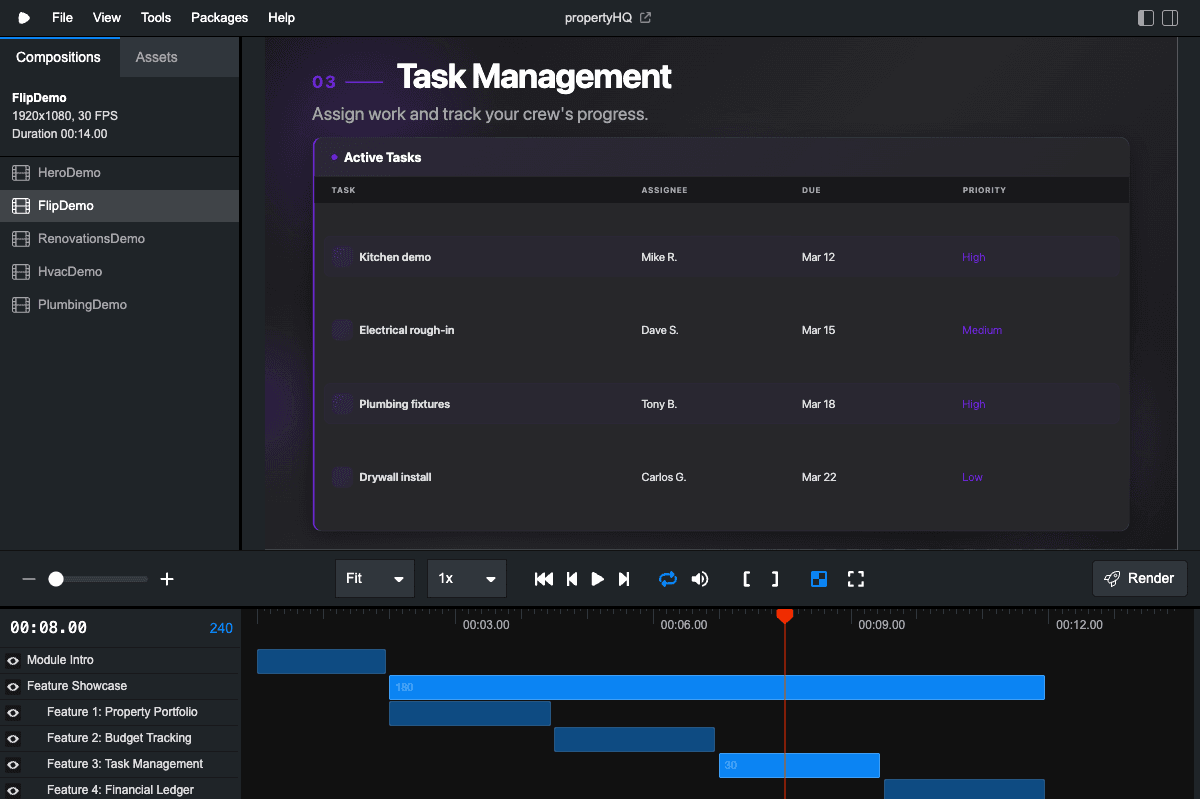Viewport: 1200px width, 799px height.
Task: Hide Feature 3: Task Management track
Action: [13, 765]
